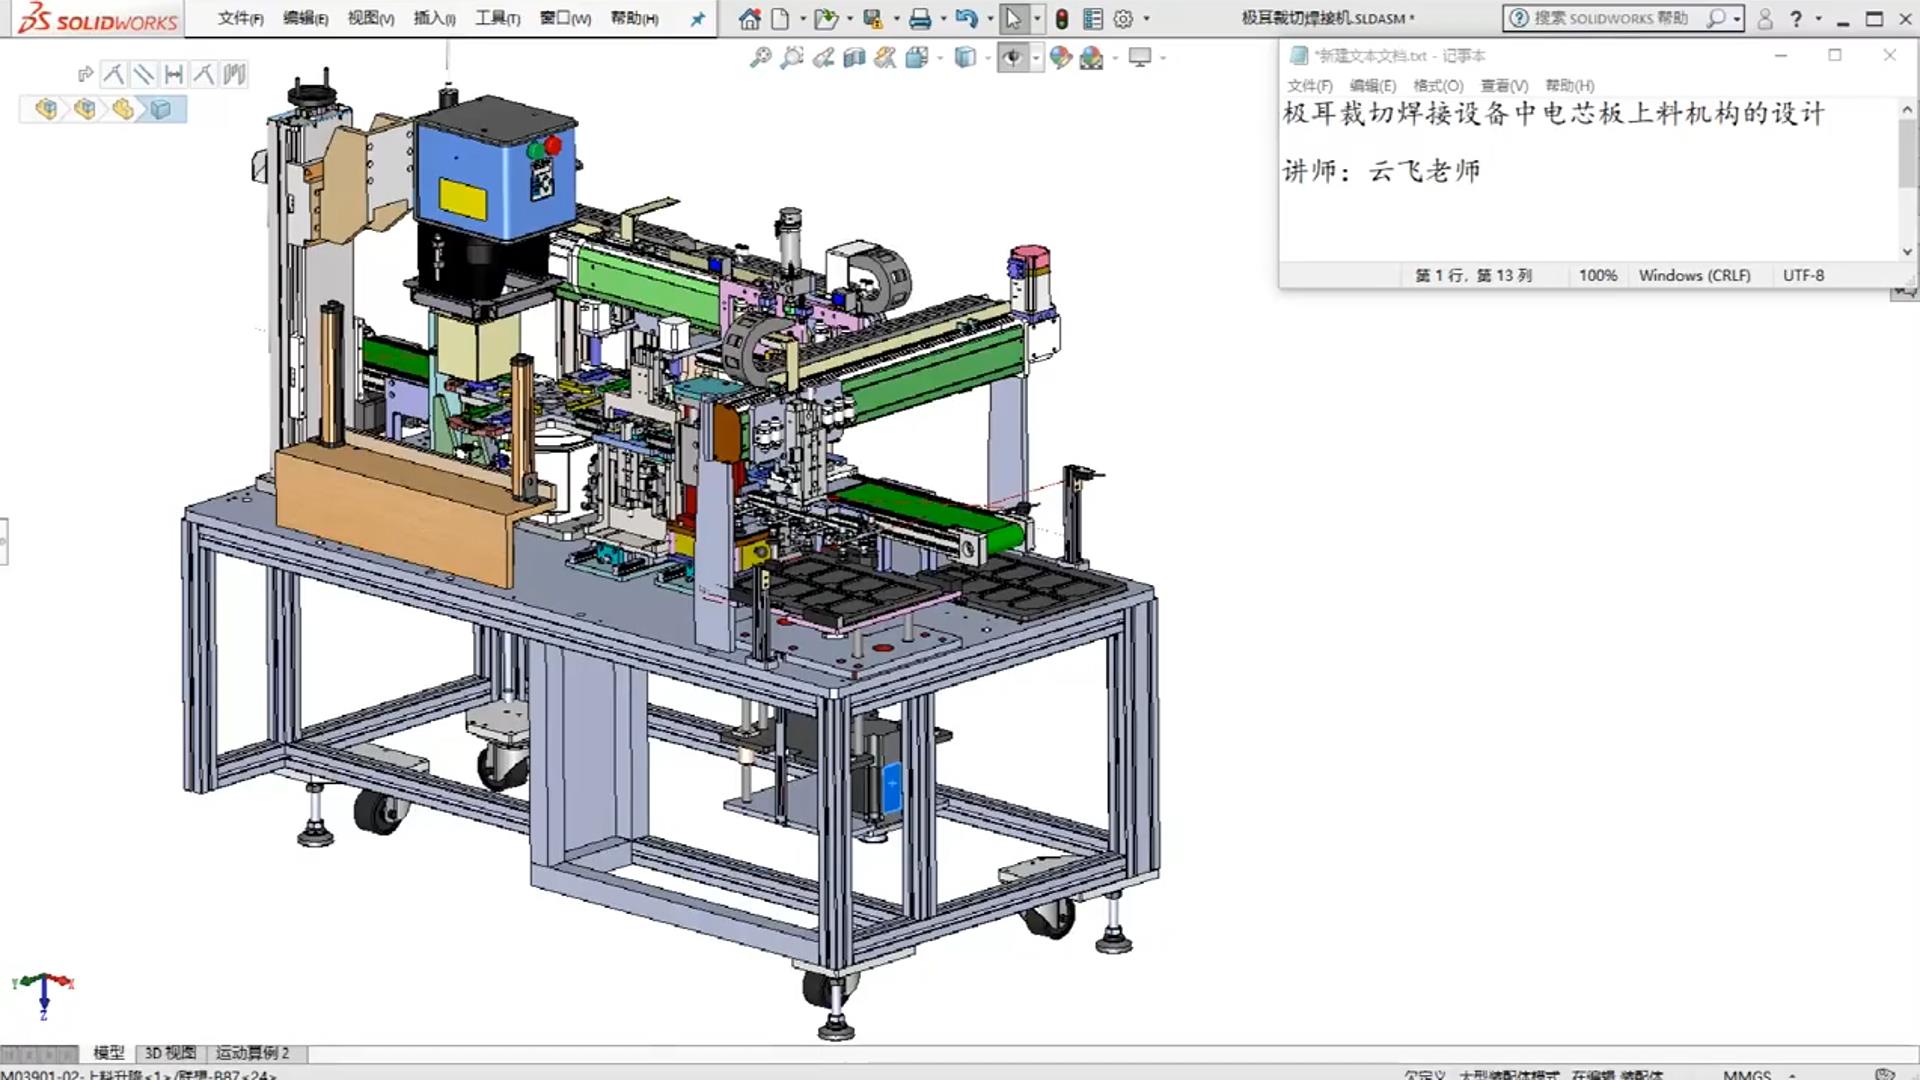Switch to the 模型 tab
Image resolution: width=1920 pixels, height=1080 pixels.
click(109, 1053)
